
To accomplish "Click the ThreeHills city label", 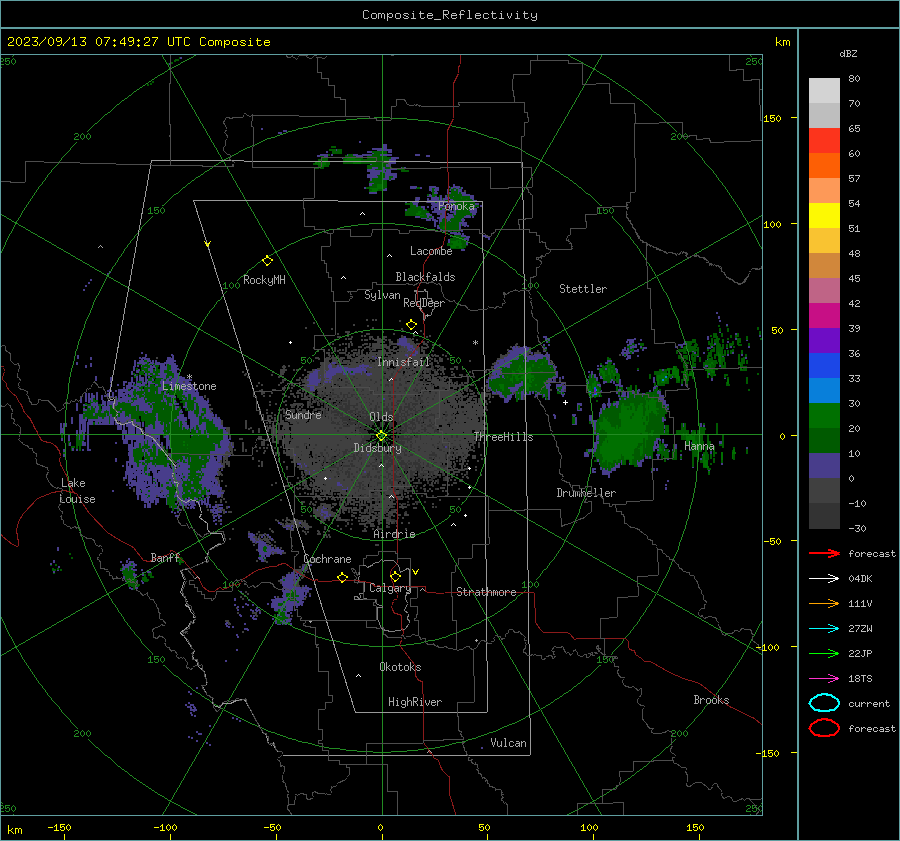I will [503, 437].
